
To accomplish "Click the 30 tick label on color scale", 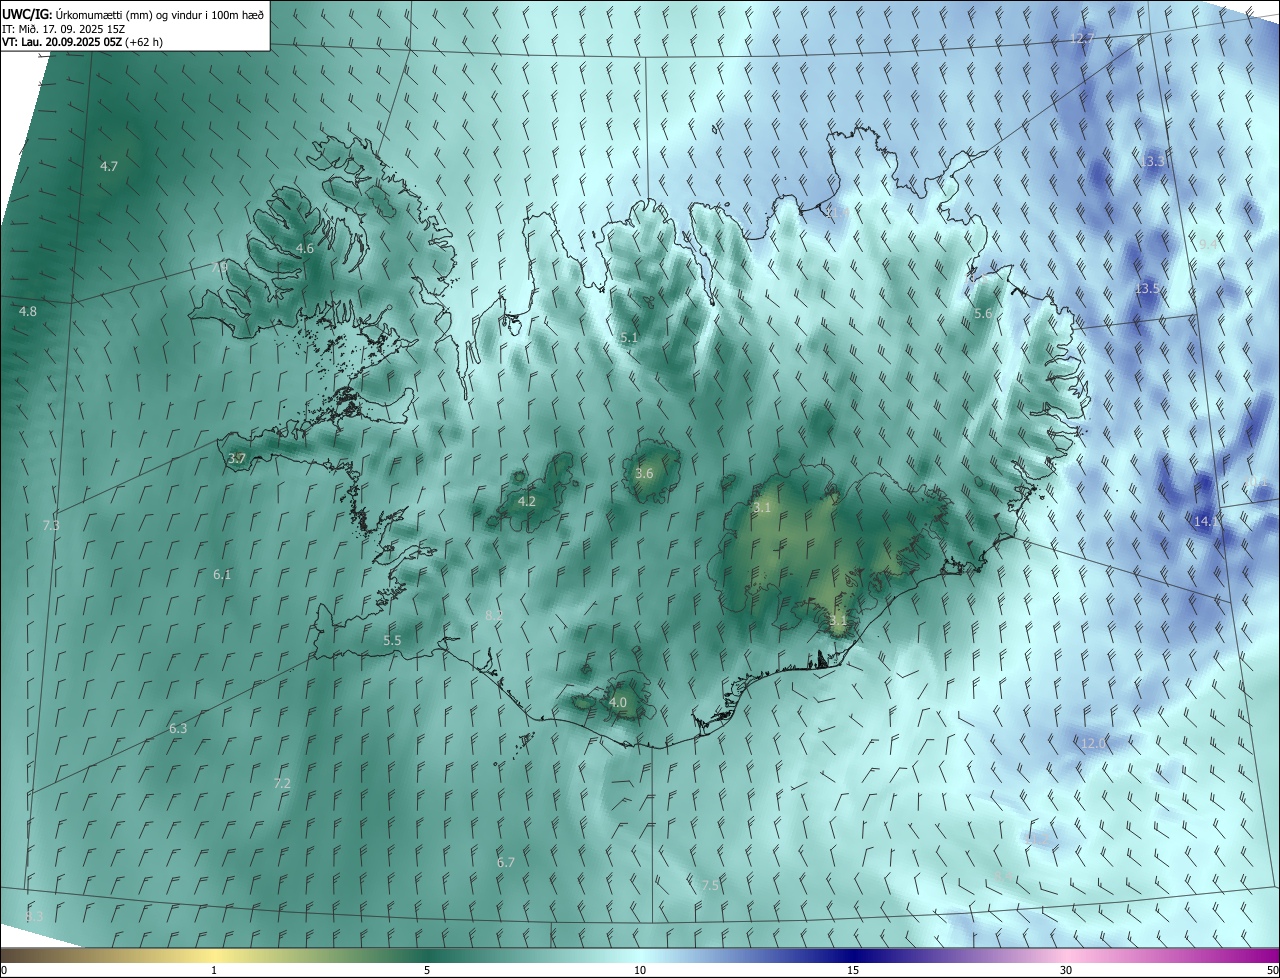I will (1066, 971).
